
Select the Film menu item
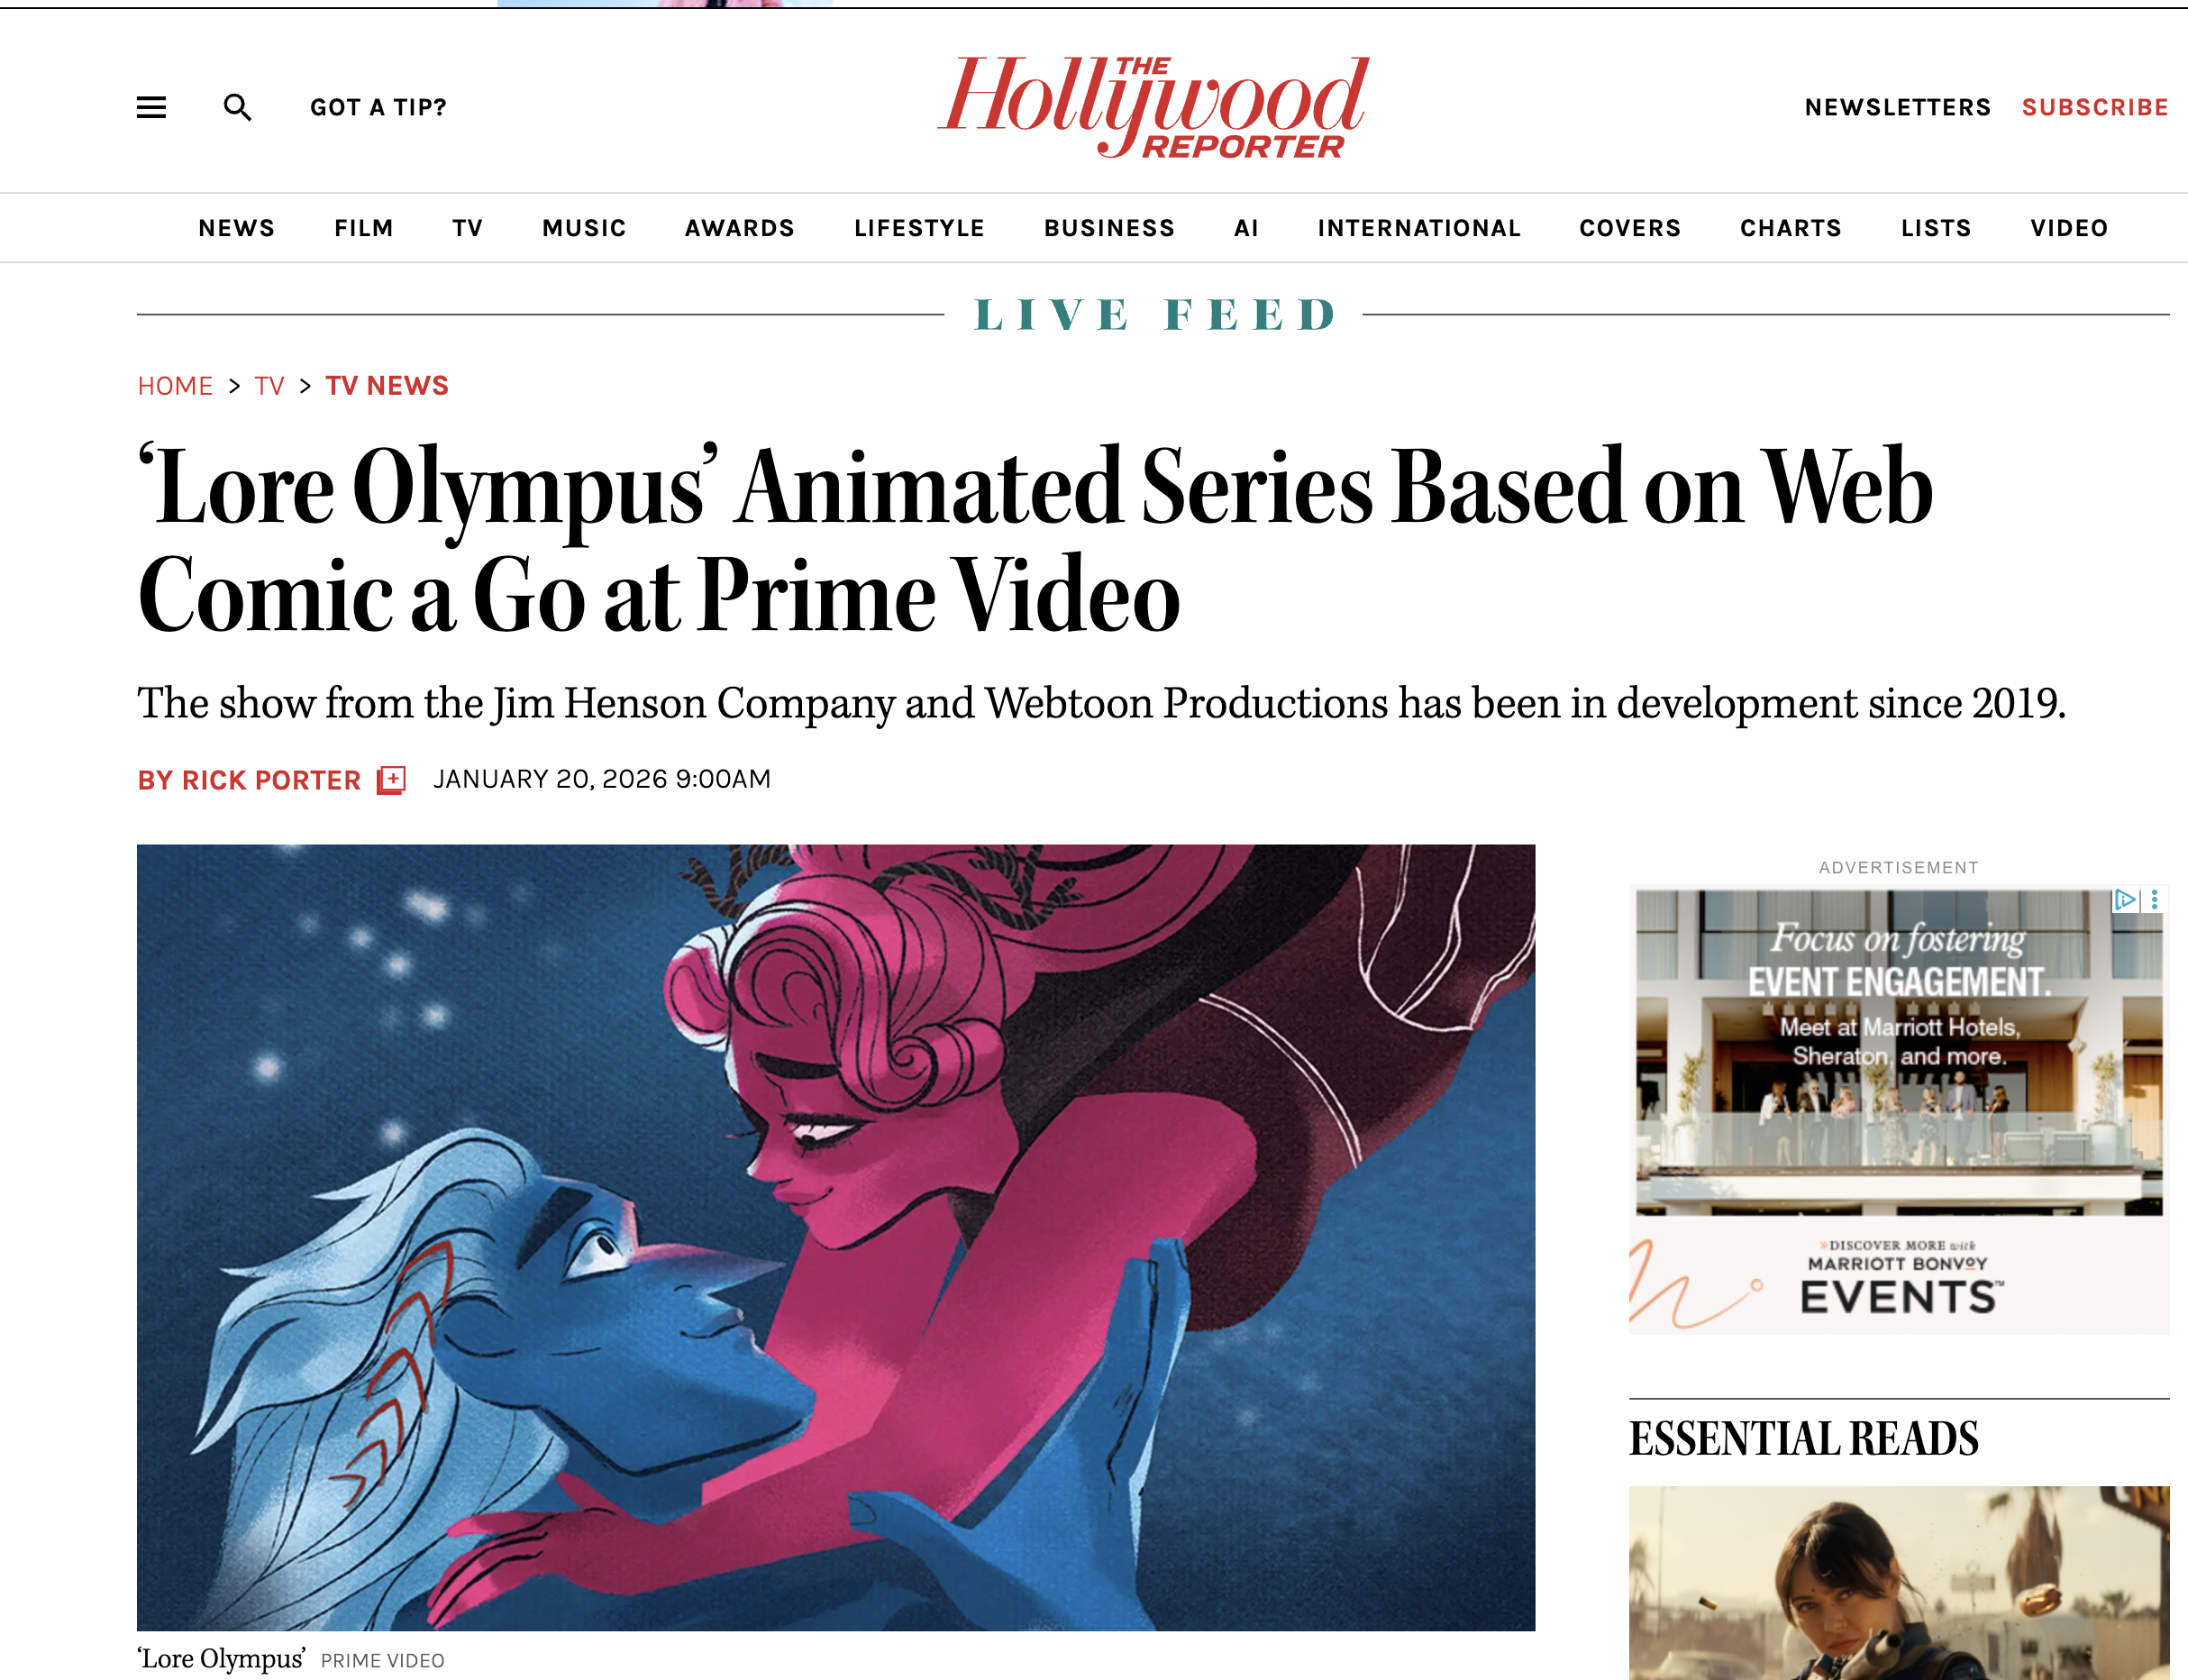[x=364, y=228]
